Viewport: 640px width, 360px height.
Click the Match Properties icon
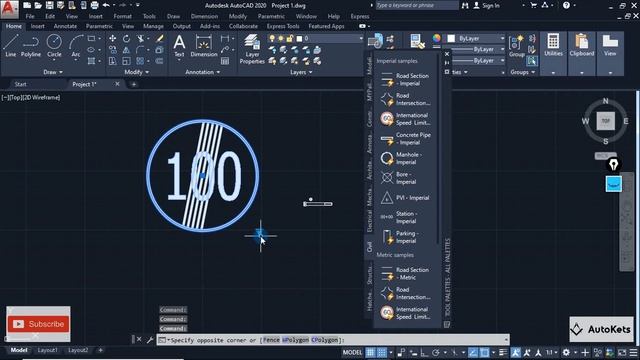tap(417, 41)
